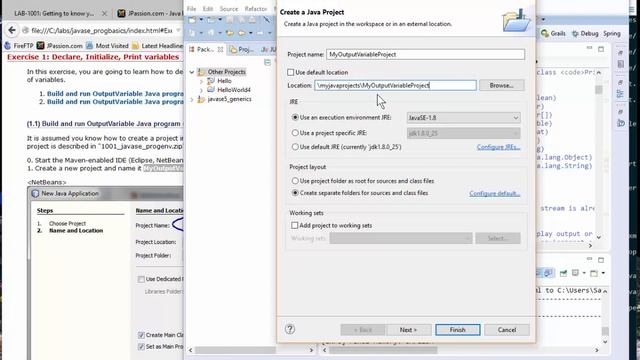The image size is (640, 360).
Task: Click the Pin Console icon
Action: (563, 273)
